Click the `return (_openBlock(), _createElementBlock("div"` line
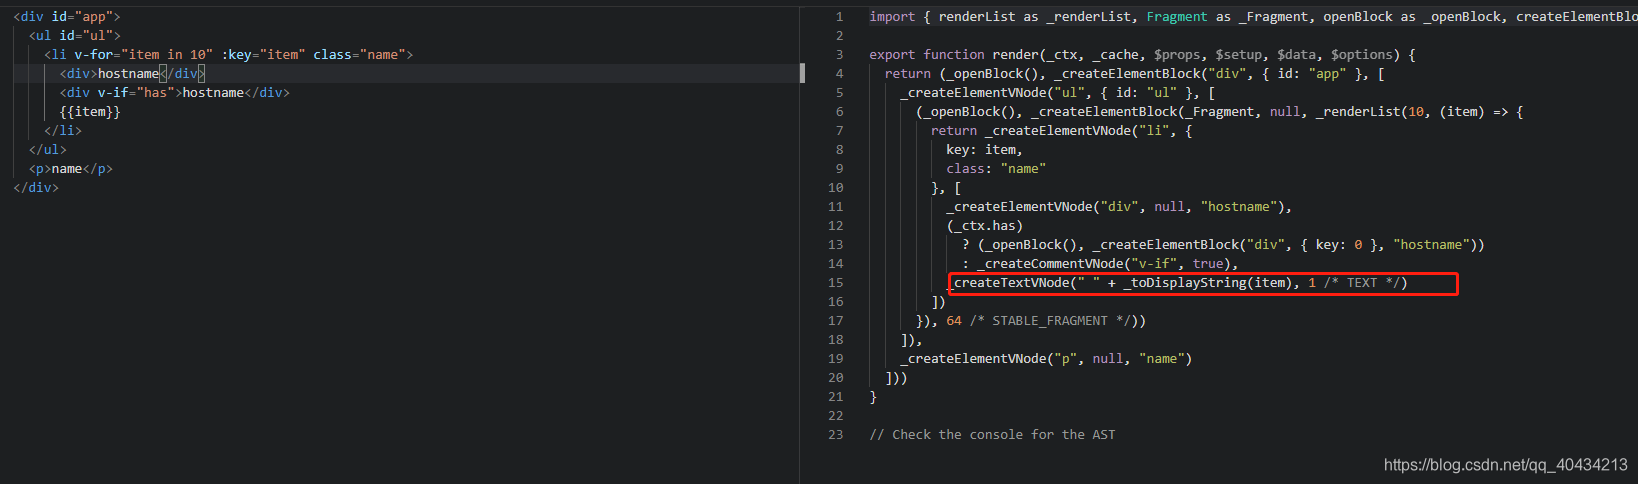 pos(1135,73)
